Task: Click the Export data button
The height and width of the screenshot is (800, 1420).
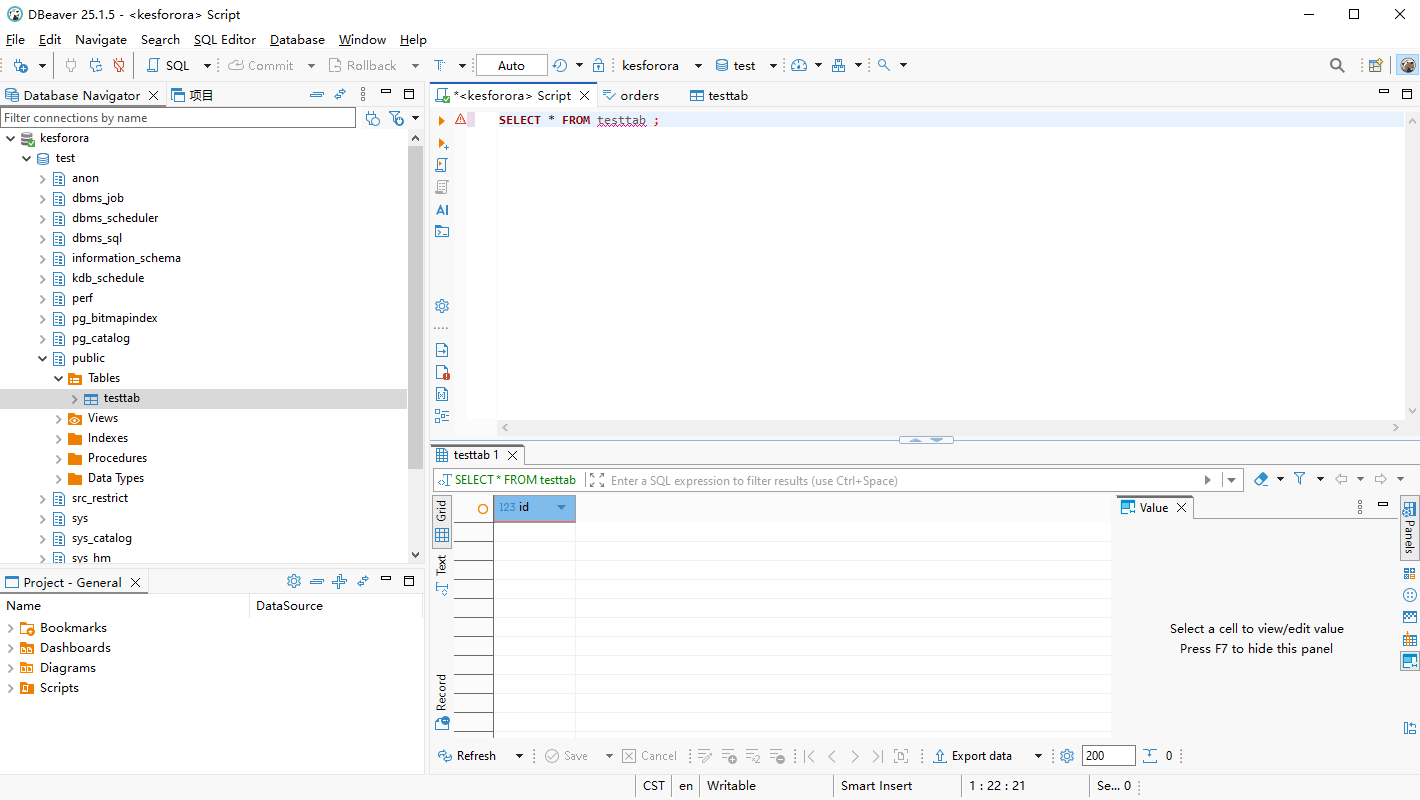Action: point(973,756)
